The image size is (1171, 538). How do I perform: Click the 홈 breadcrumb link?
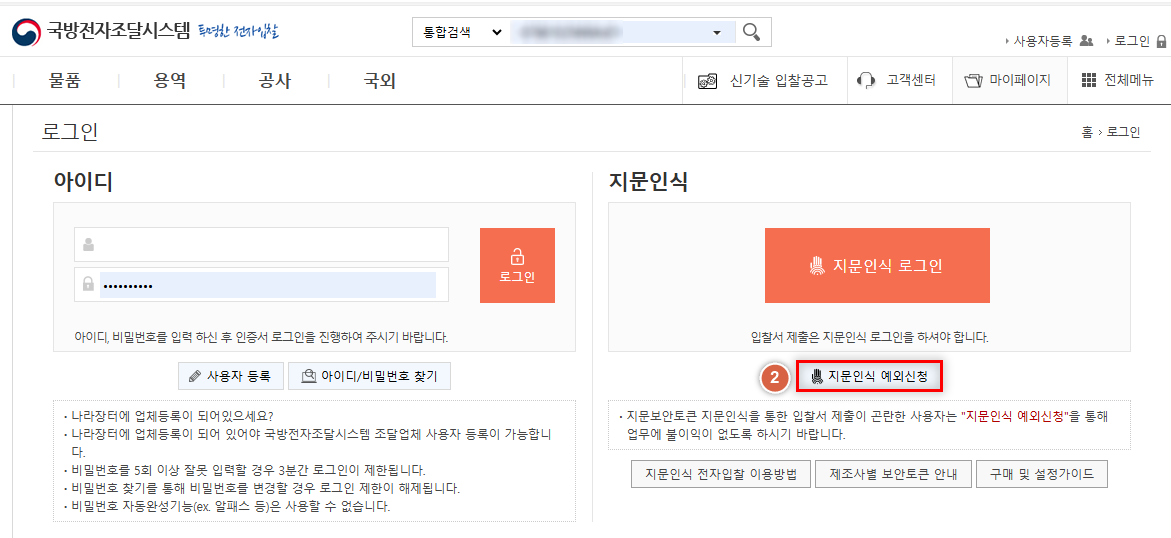[x=1087, y=132]
